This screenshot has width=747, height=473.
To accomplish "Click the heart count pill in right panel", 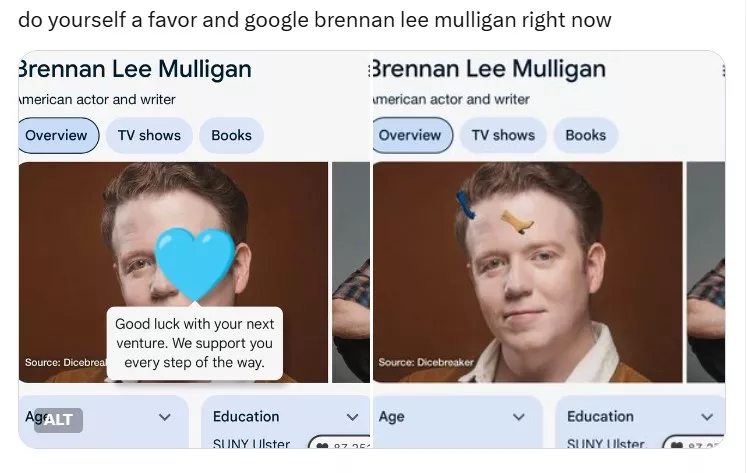I will pos(694,443).
